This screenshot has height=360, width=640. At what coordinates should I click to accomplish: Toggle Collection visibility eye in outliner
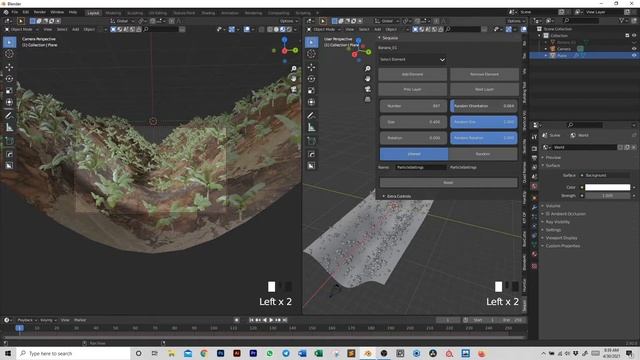[x=634, y=36]
